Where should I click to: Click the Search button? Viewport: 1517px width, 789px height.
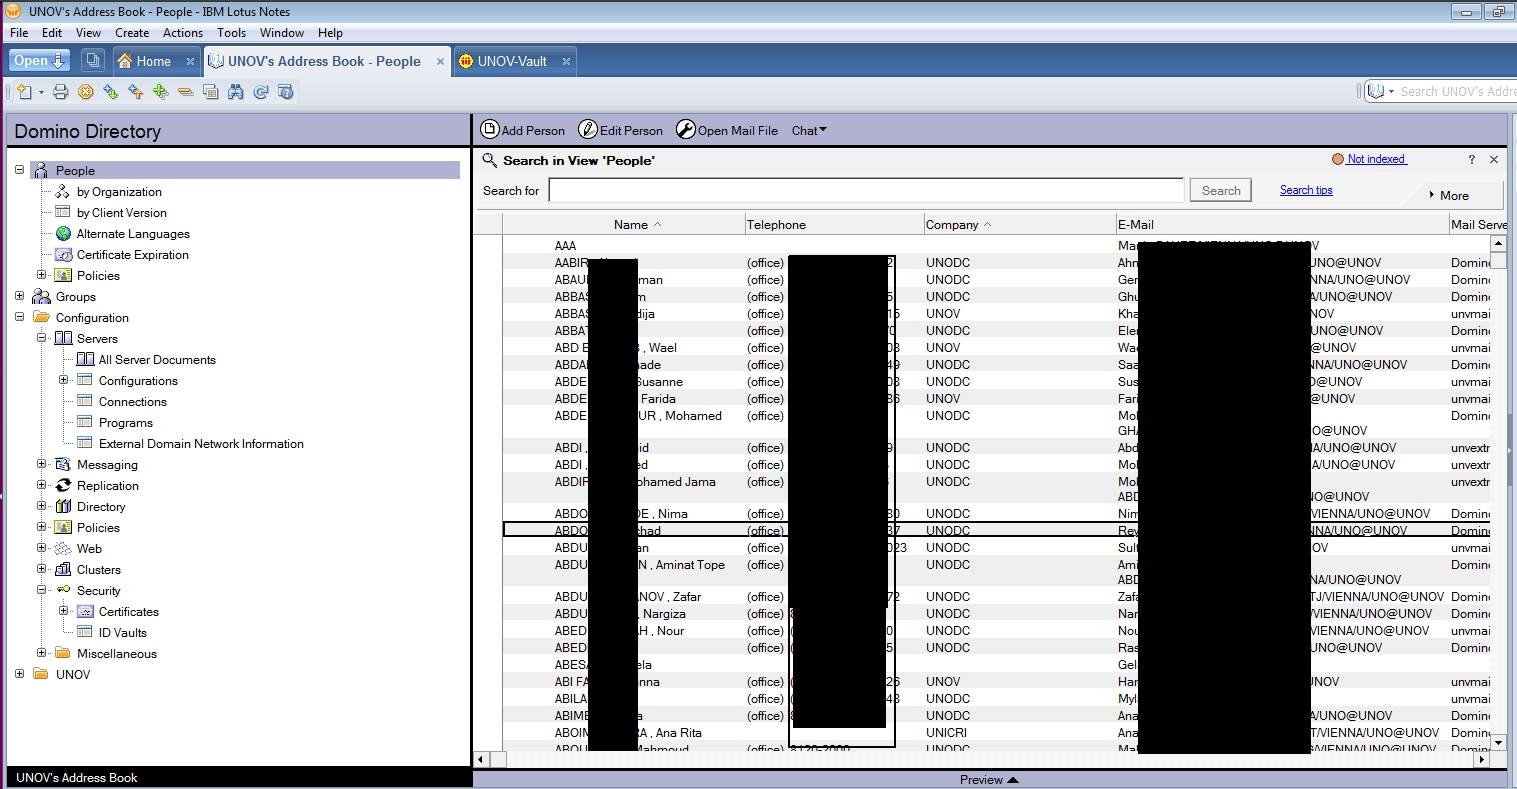1220,190
